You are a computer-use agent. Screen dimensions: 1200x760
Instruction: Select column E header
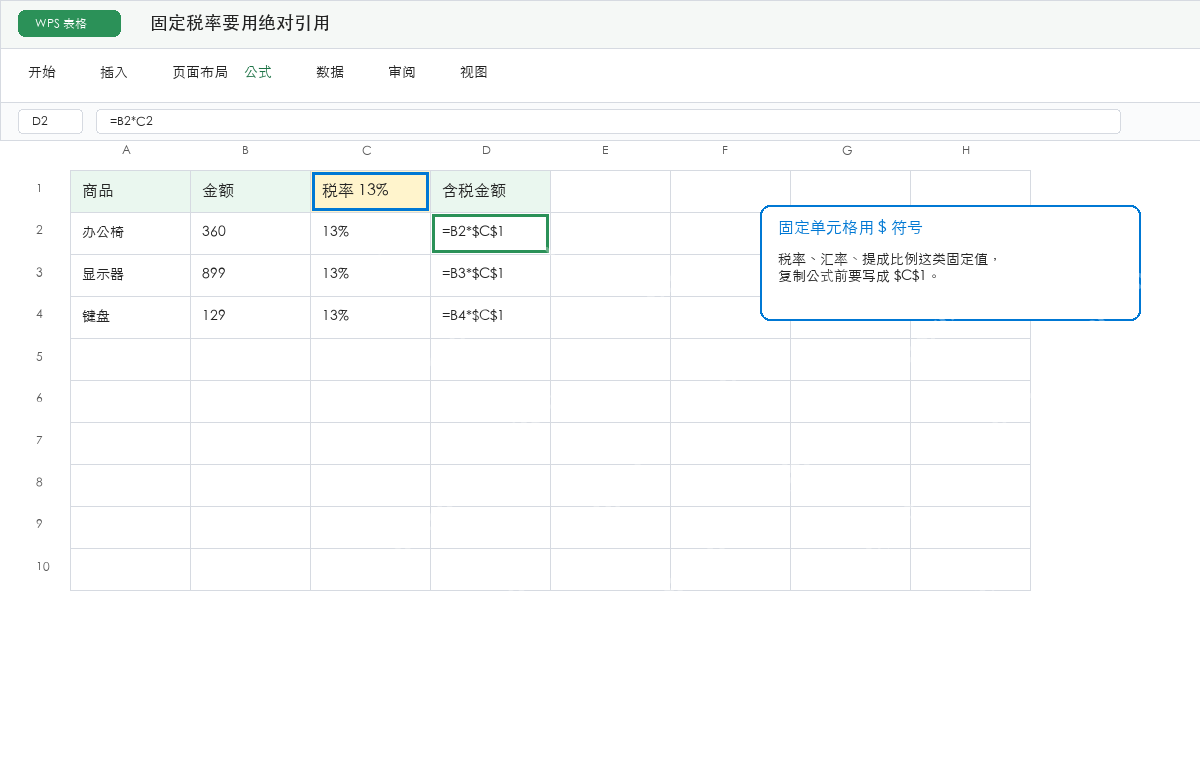click(x=606, y=151)
